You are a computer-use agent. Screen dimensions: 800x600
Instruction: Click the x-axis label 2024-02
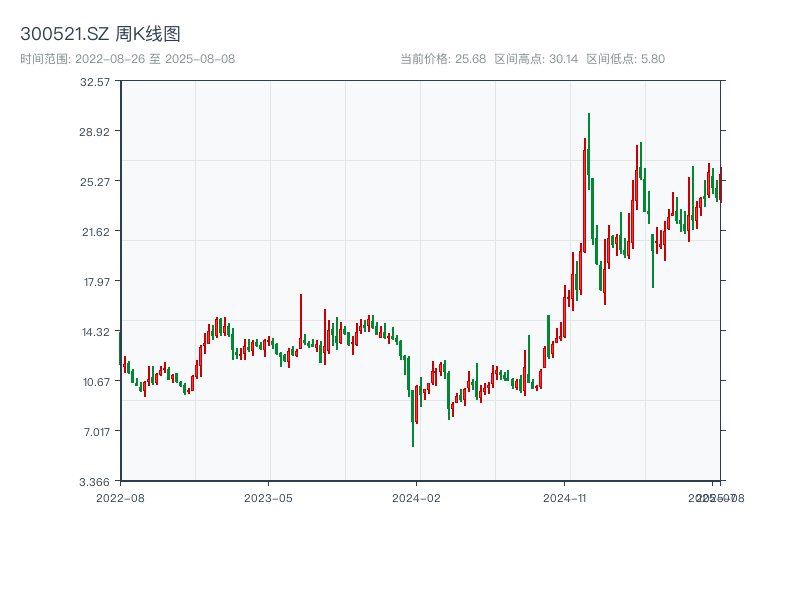(x=416, y=498)
